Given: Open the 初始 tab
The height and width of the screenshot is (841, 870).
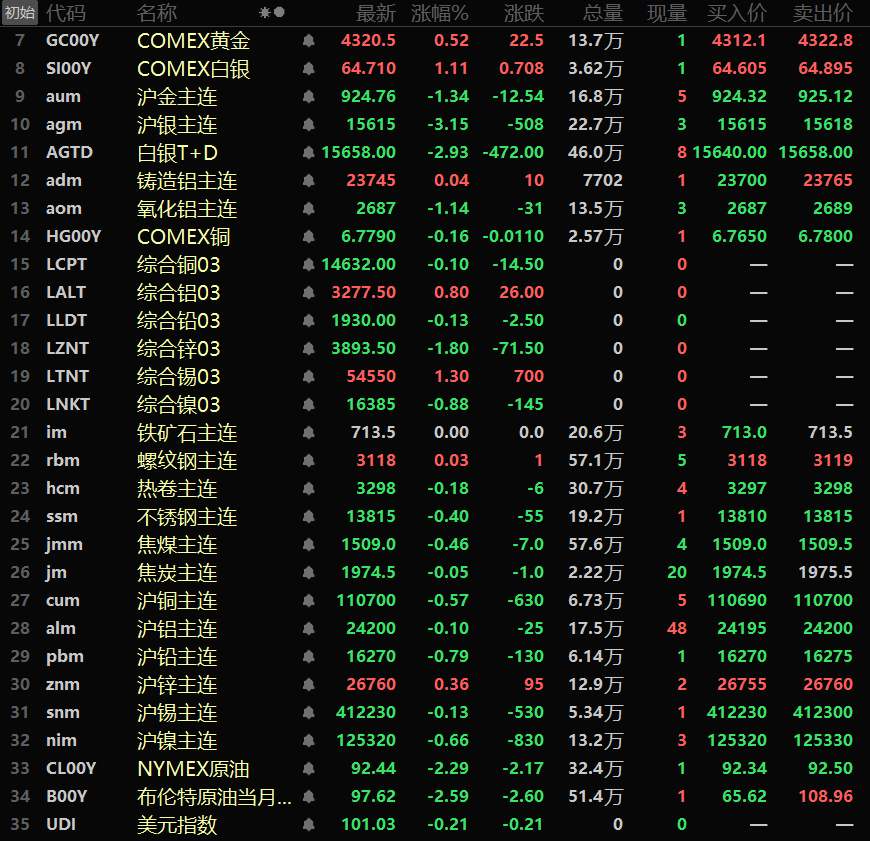Looking at the screenshot, I should coord(19,12).
